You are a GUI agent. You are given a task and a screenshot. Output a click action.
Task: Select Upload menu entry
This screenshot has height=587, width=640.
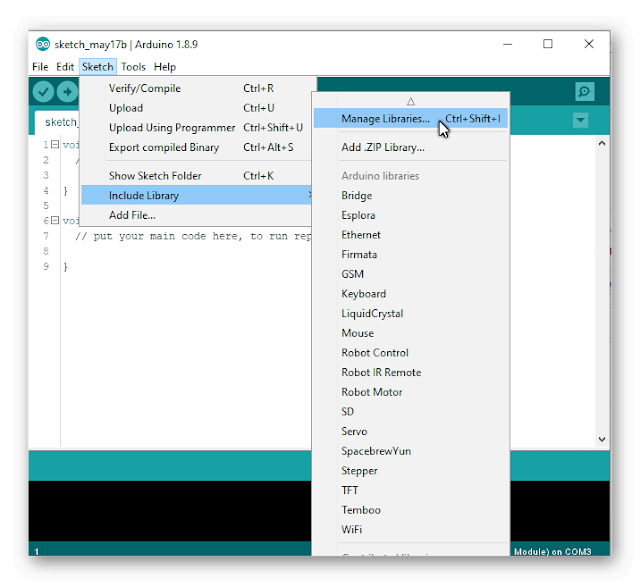[198, 108]
